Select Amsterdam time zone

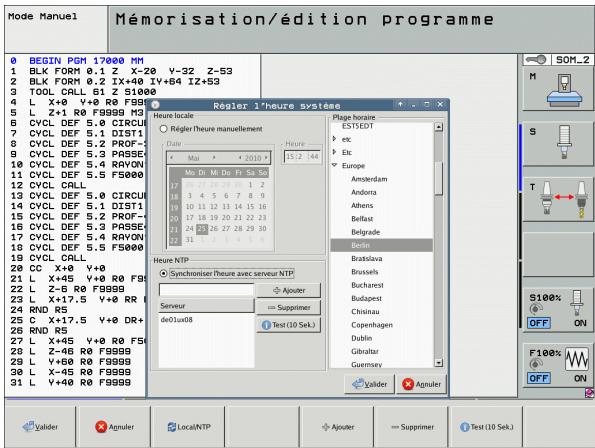[369, 179]
